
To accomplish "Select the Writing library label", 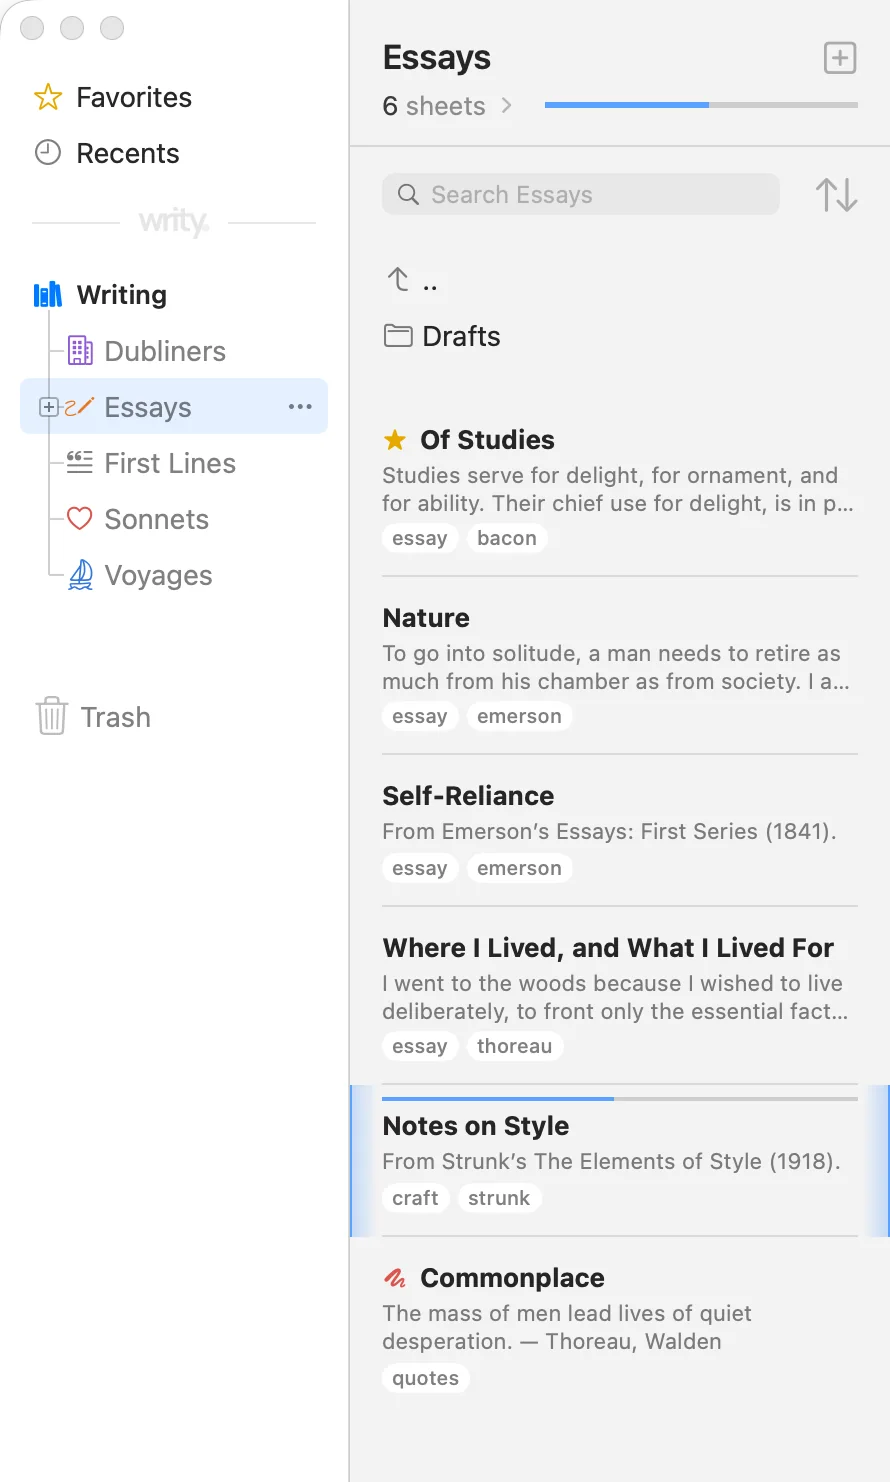I will (122, 295).
